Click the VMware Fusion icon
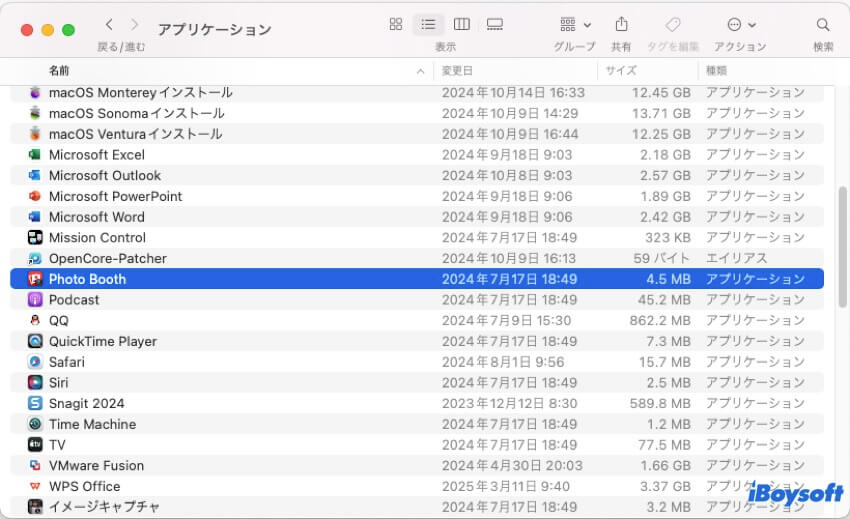The width and height of the screenshot is (850, 519). coord(35,465)
